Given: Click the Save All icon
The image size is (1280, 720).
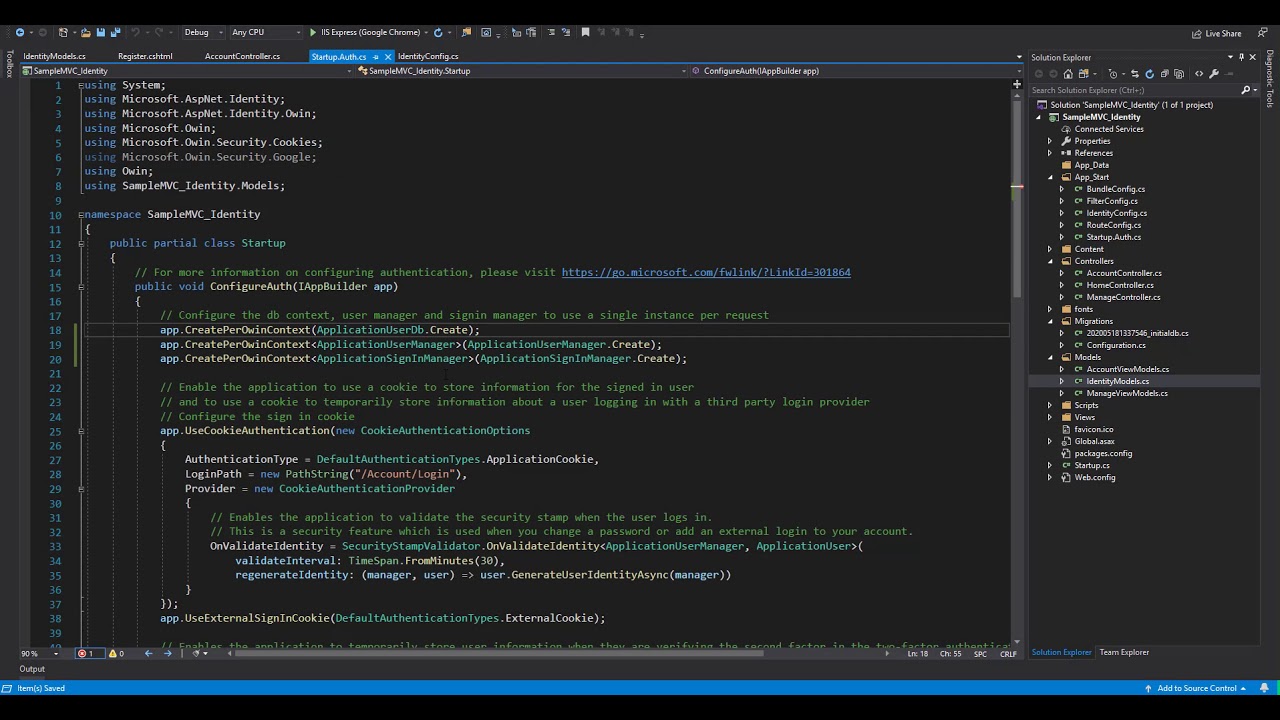Looking at the screenshot, I should [115, 32].
